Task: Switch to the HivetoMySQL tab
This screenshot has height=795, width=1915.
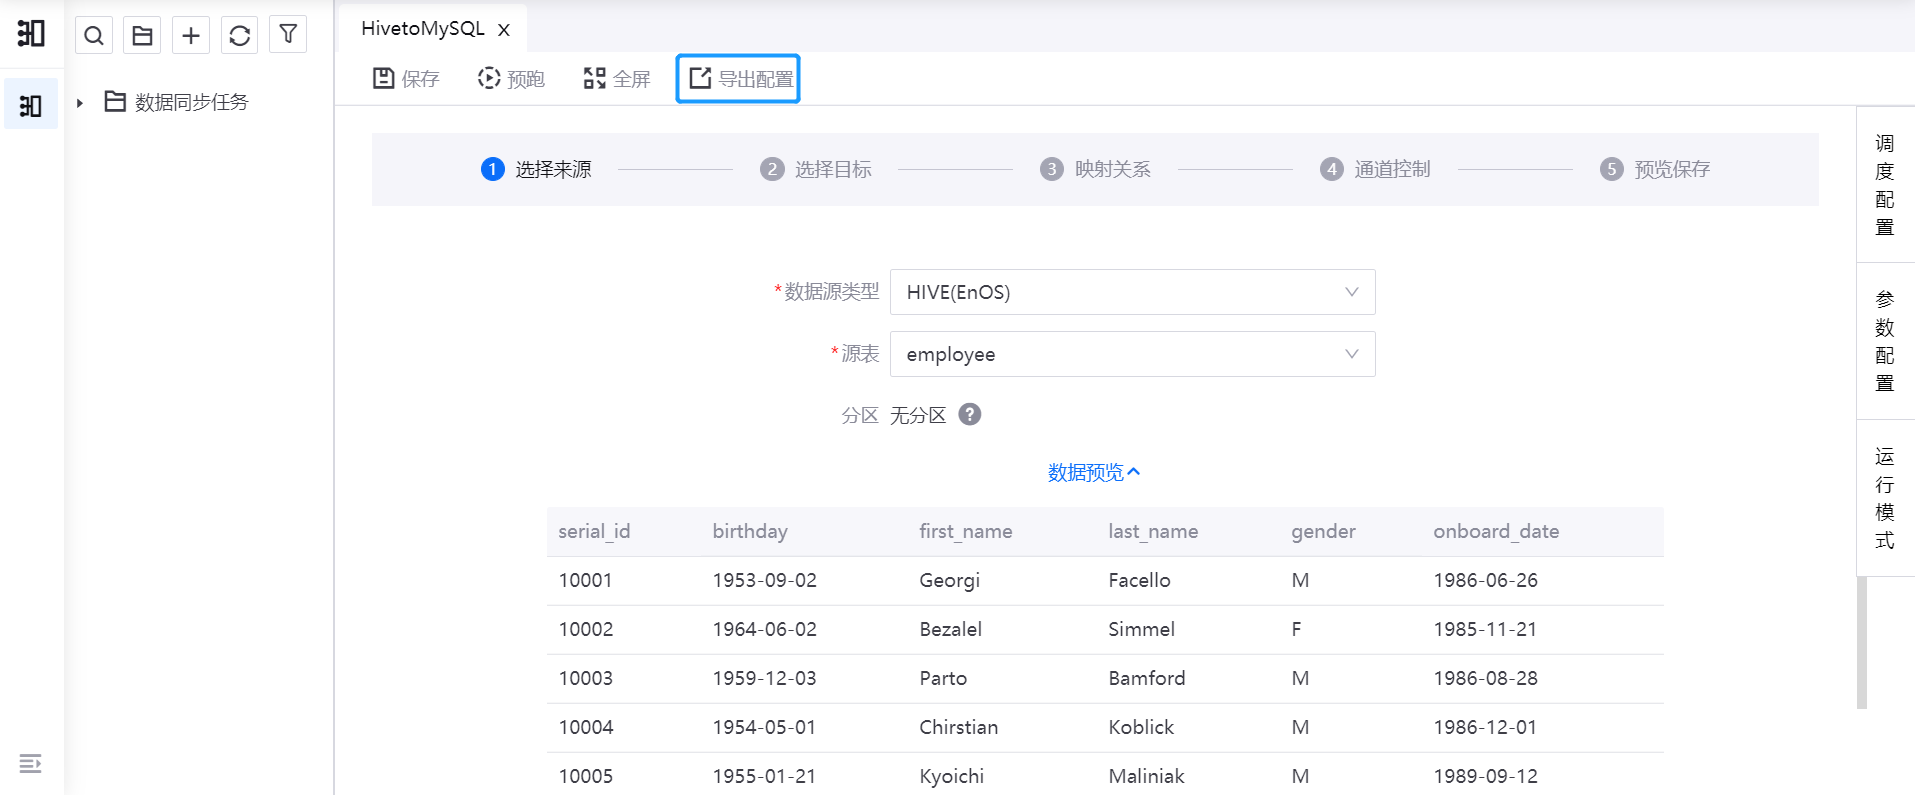Action: (x=423, y=29)
